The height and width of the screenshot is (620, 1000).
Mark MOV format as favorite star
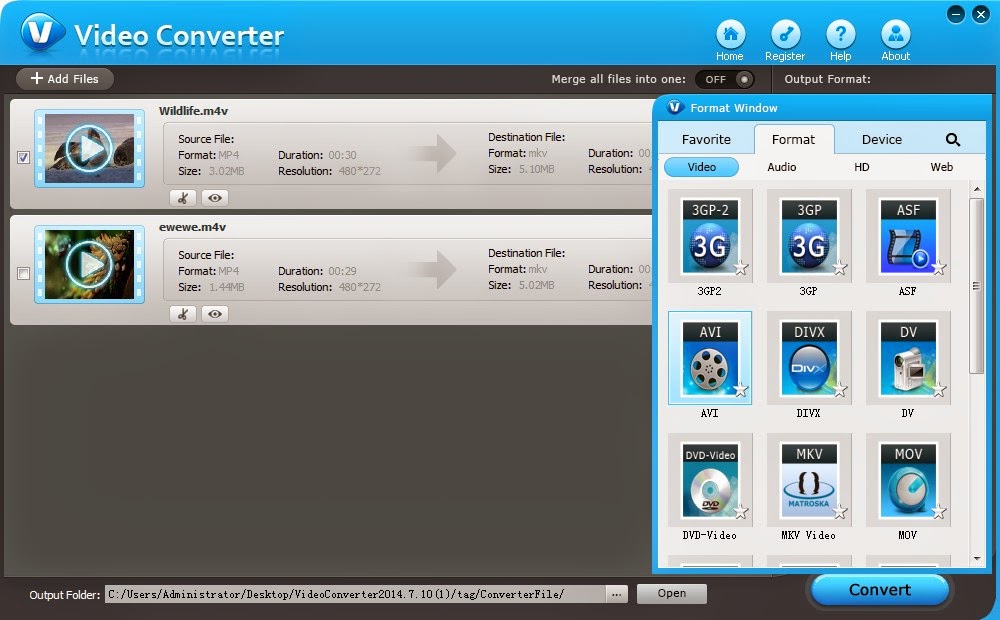point(939,512)
